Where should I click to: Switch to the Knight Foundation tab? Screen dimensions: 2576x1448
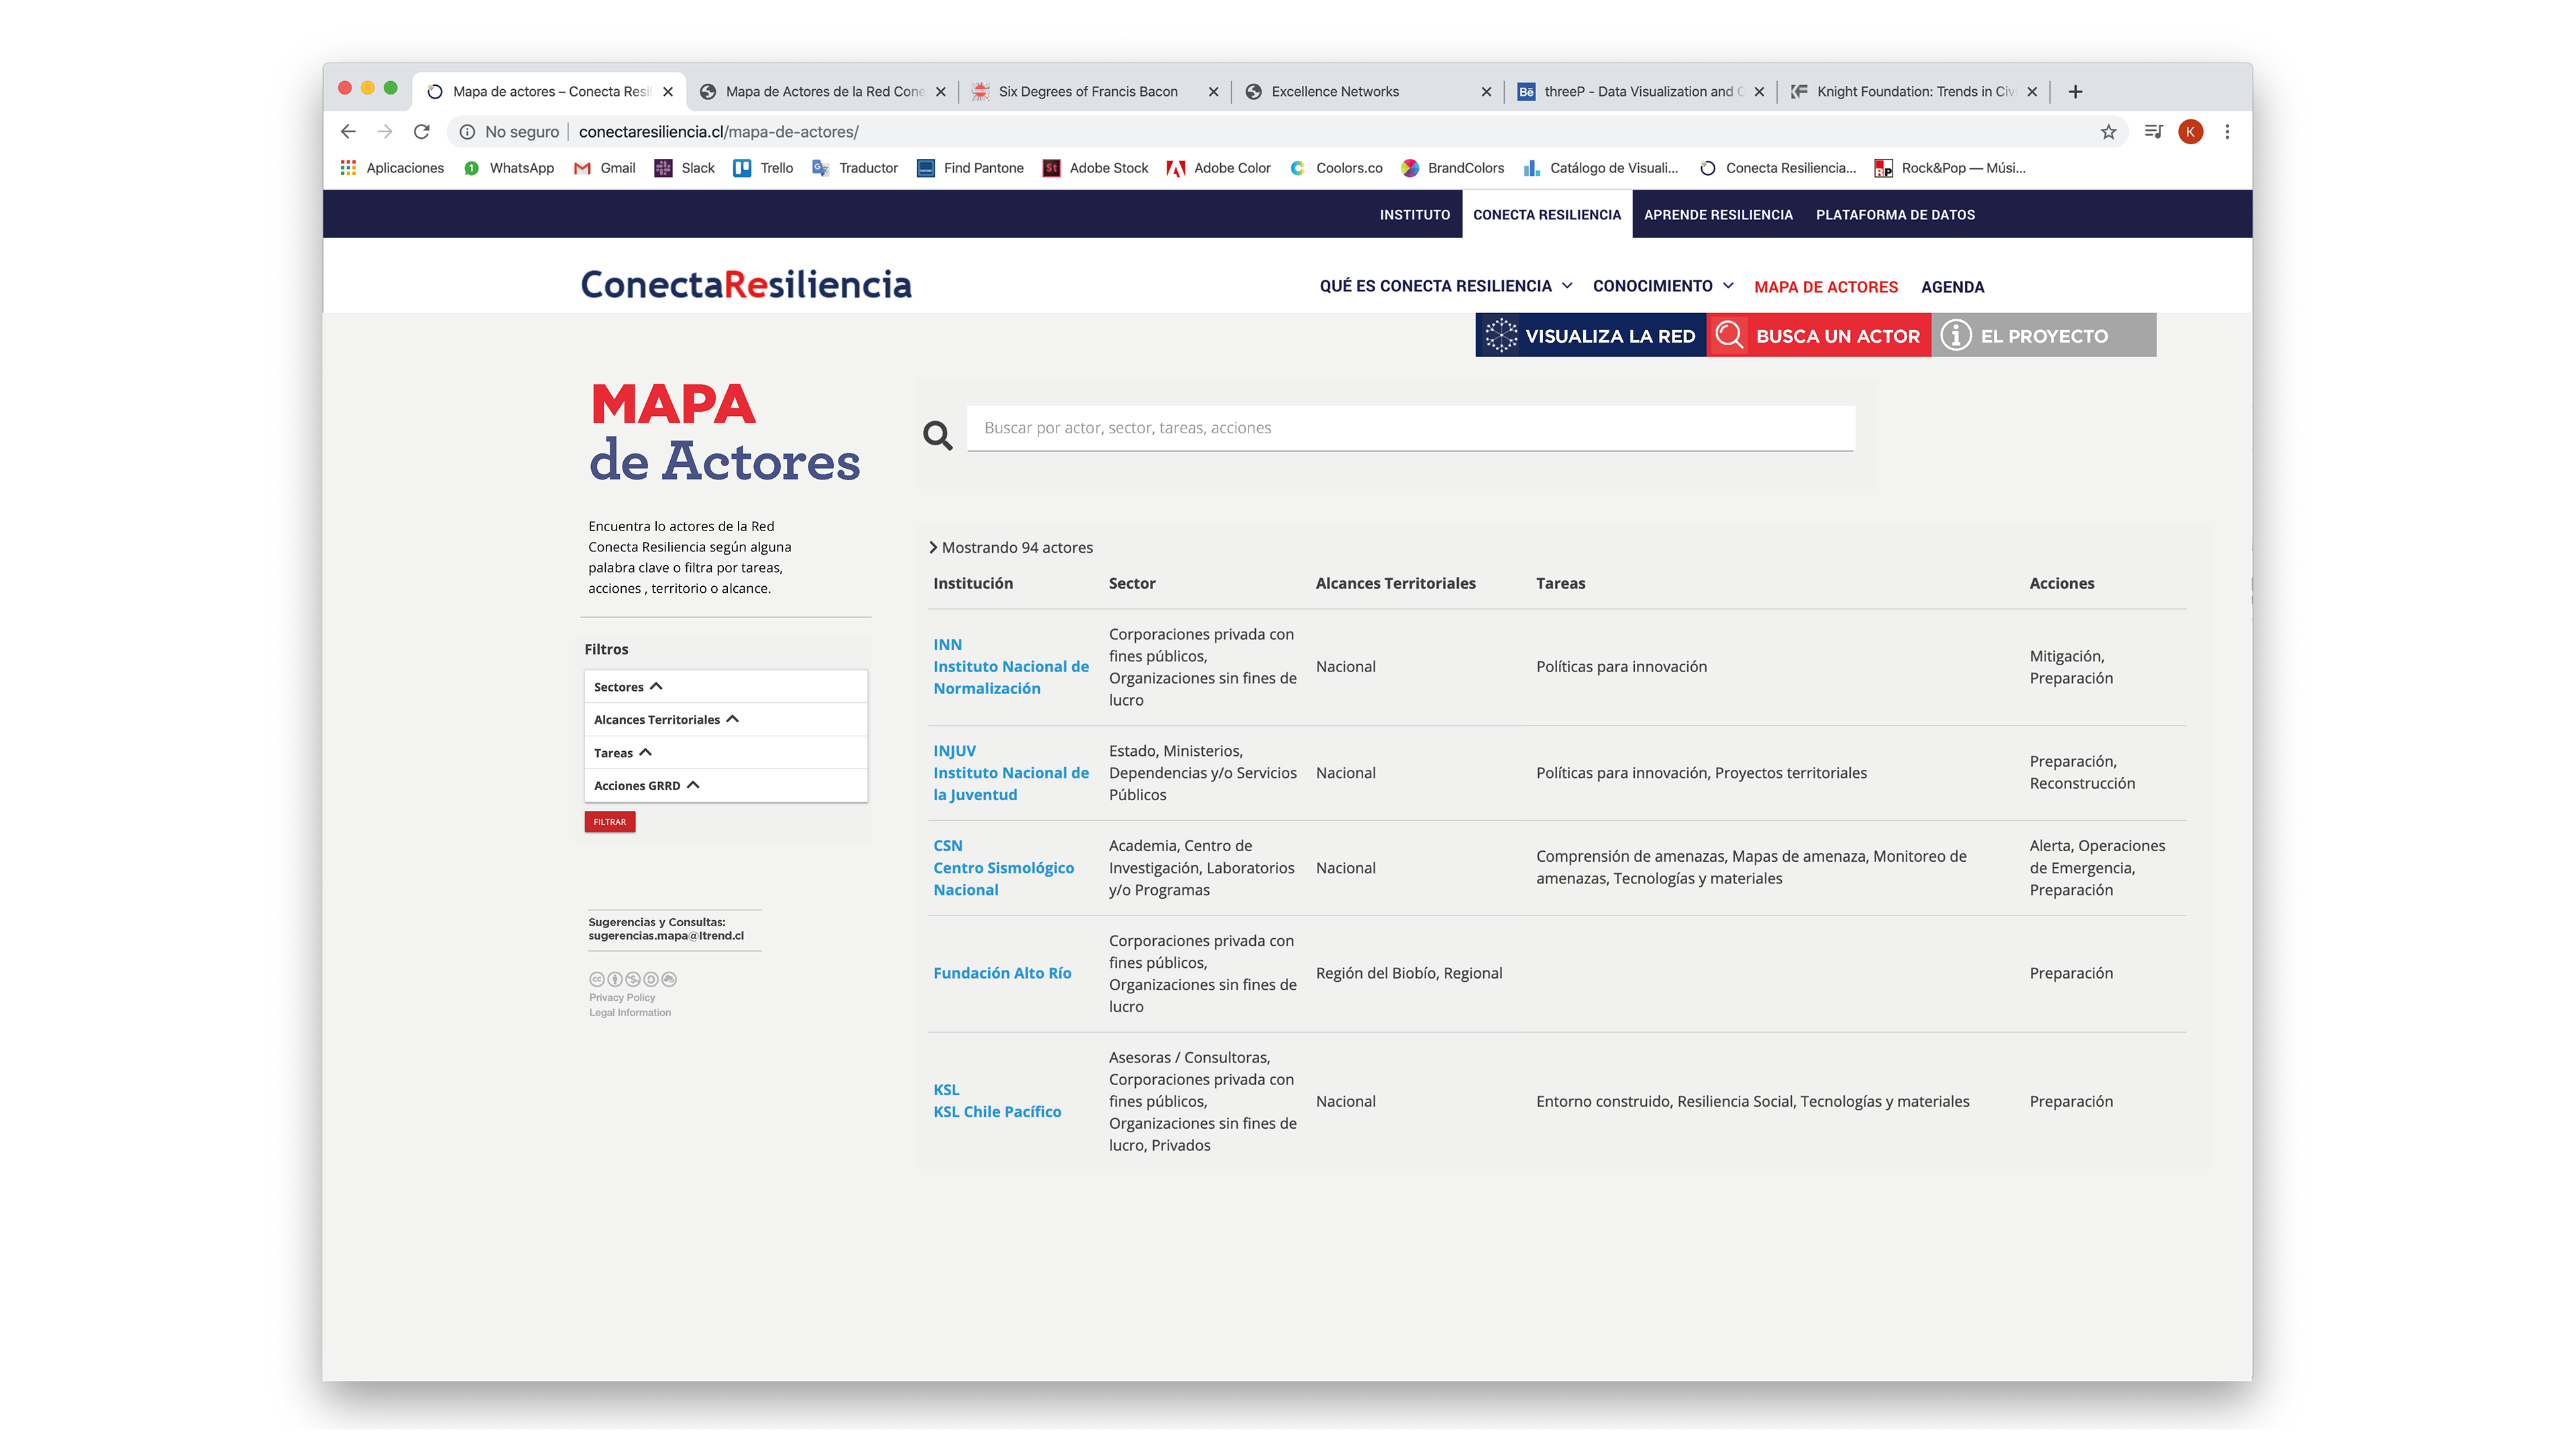coord(1914,91)
